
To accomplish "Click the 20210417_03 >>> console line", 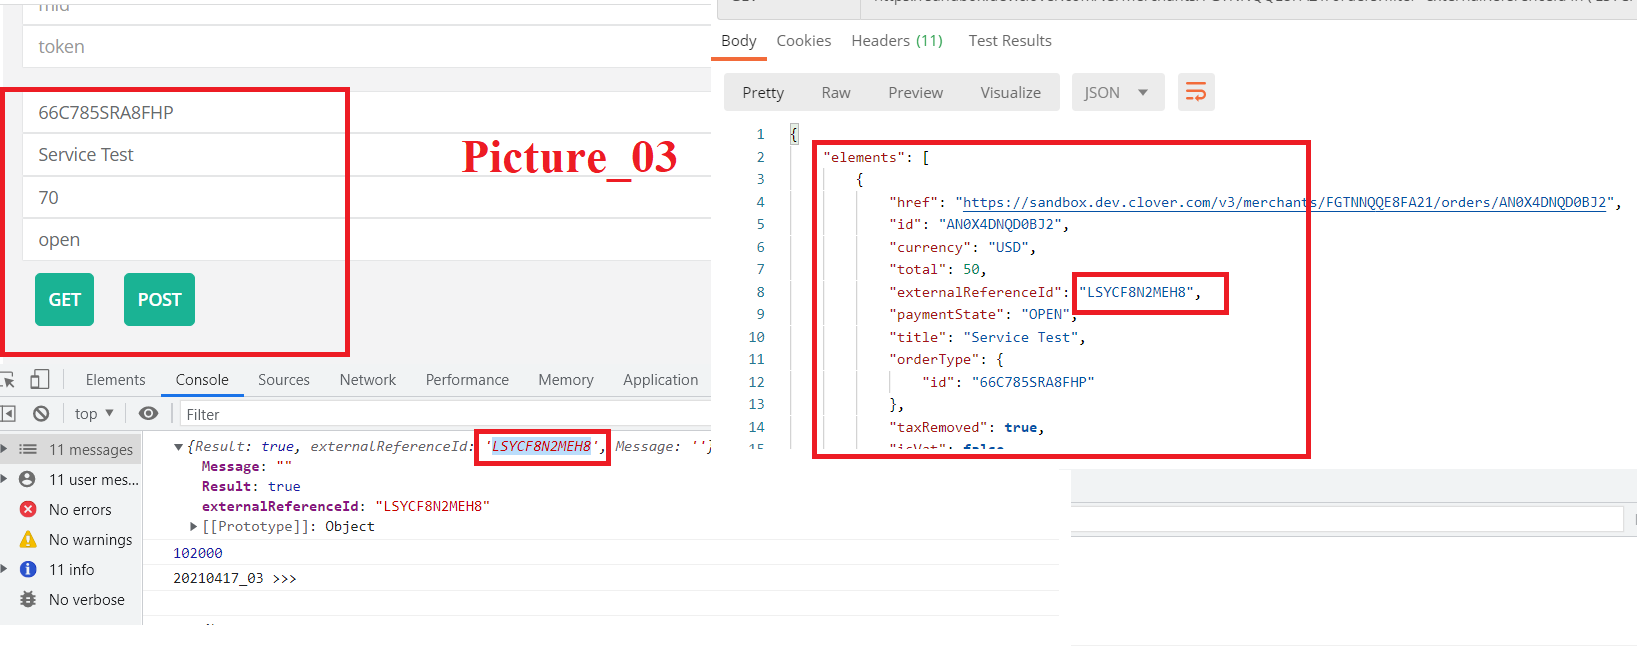I will click(x=235, y=578).
